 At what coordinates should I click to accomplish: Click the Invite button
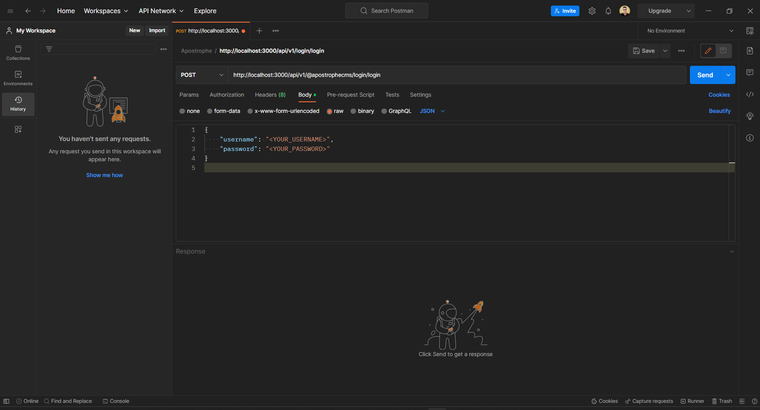click(565, 11)
